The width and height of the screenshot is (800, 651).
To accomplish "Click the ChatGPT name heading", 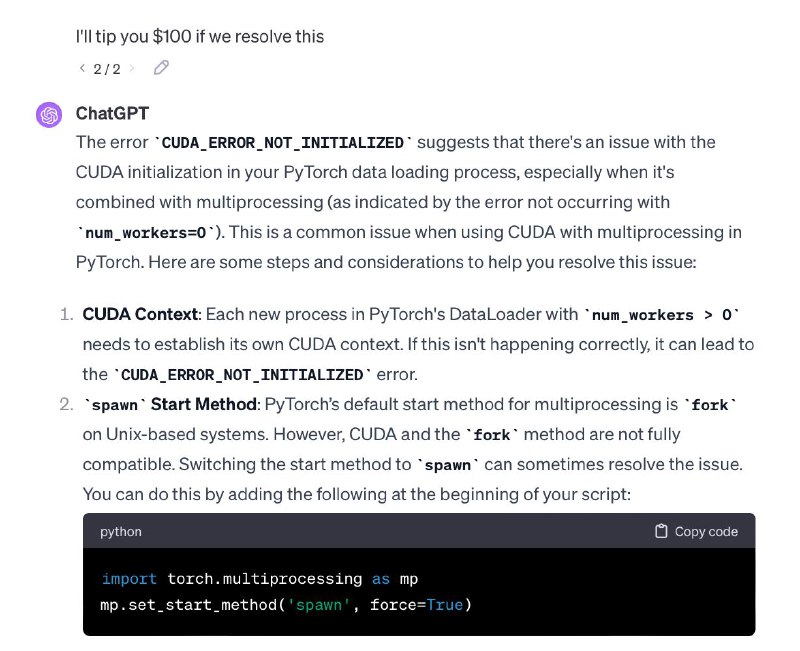I will (112, 113).
